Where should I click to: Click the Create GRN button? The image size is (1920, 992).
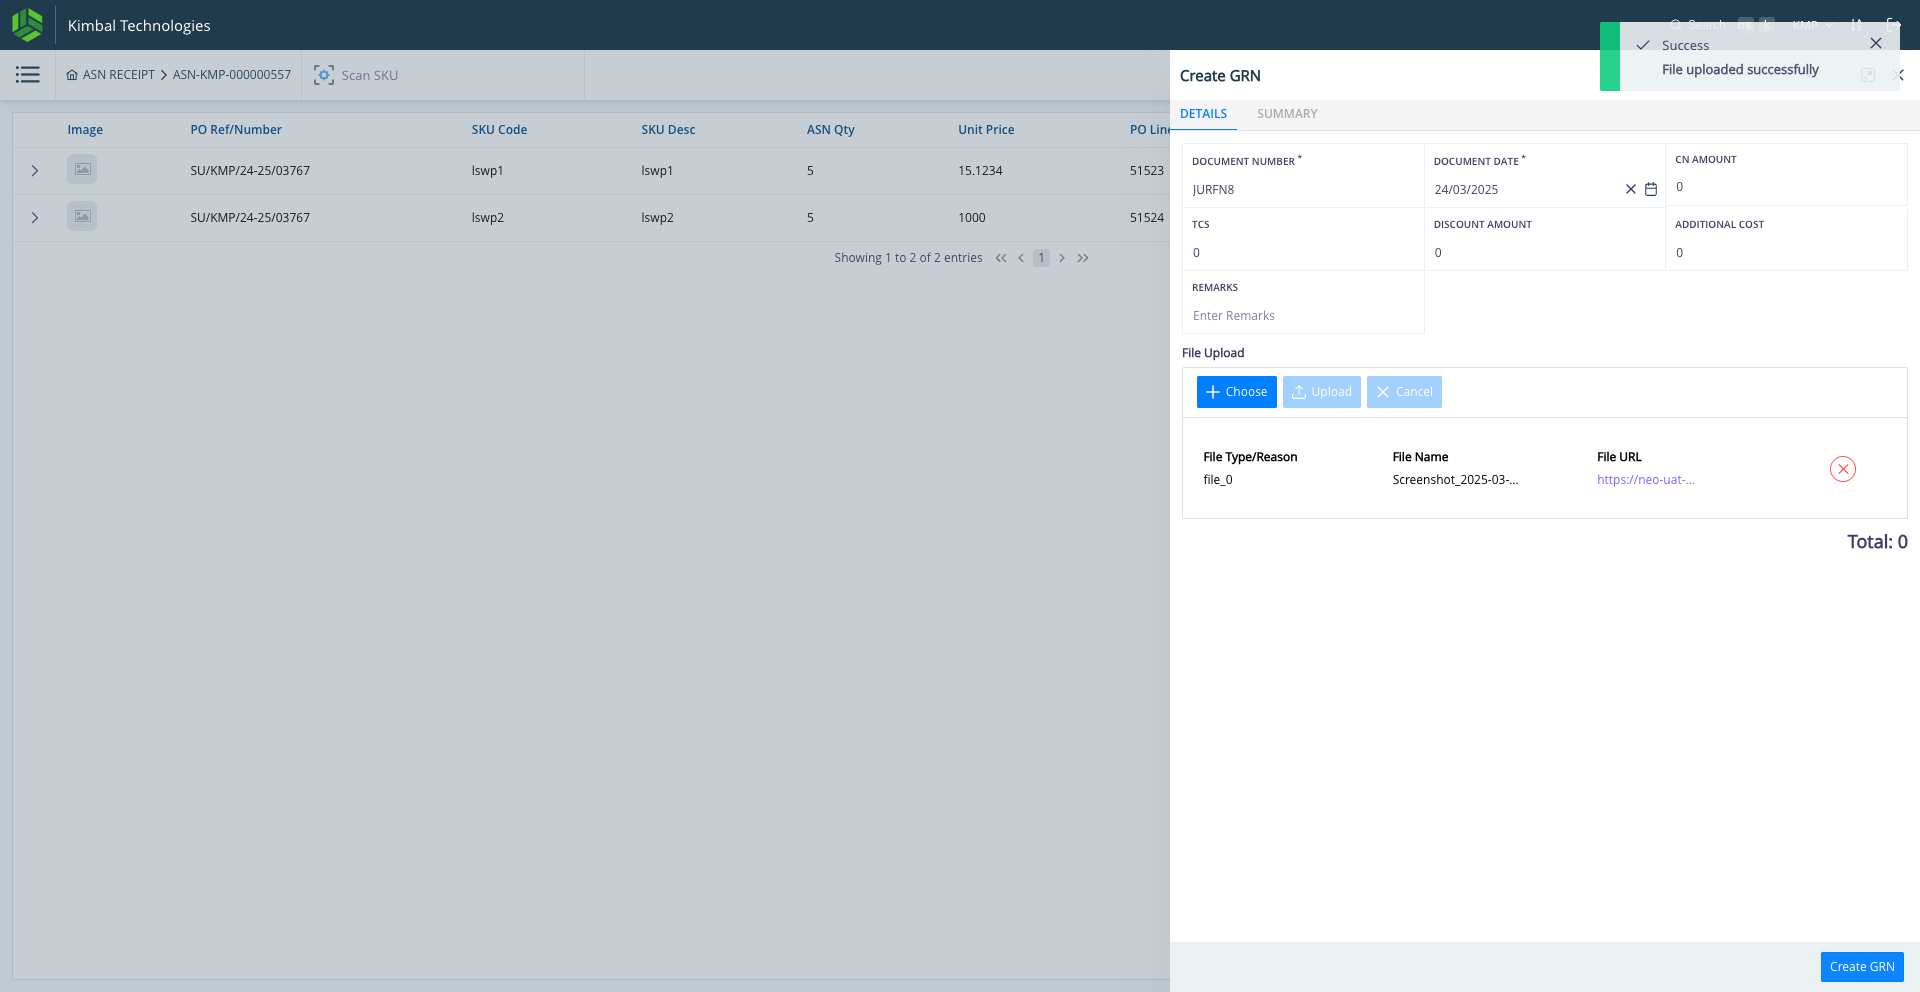[1861, 967]
